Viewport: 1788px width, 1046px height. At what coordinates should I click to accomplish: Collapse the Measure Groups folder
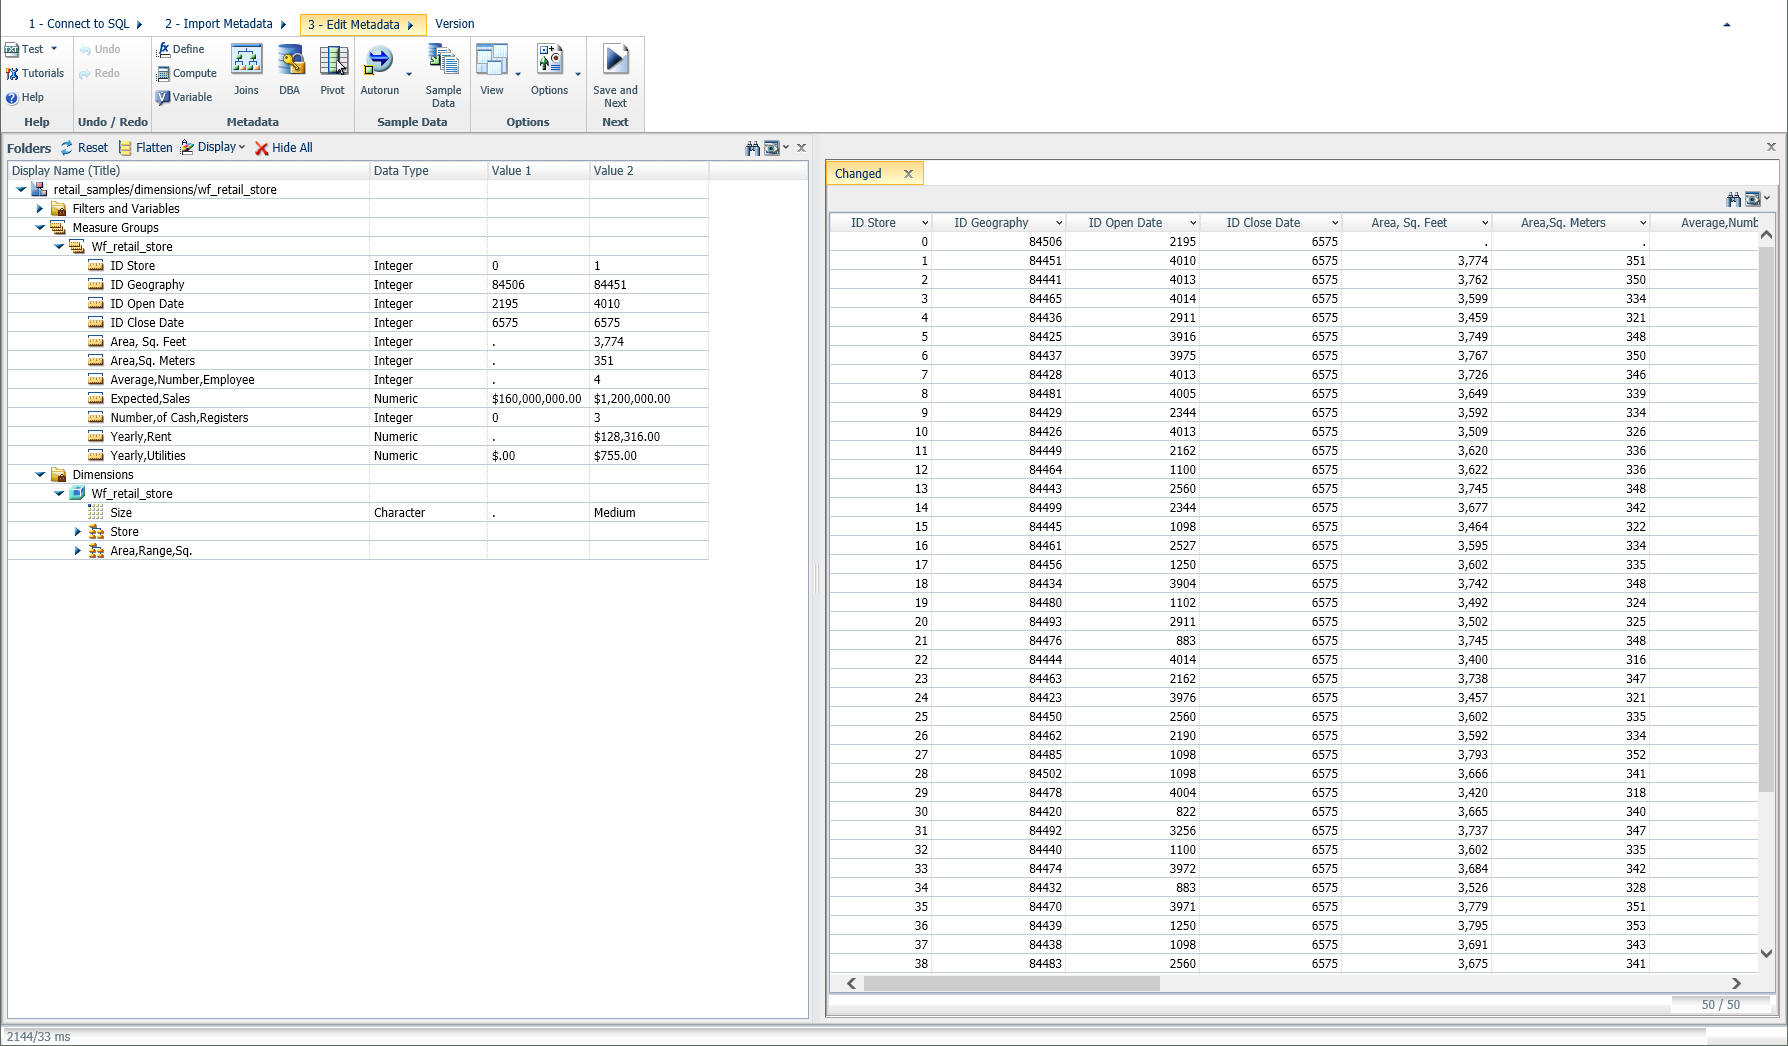40,228
